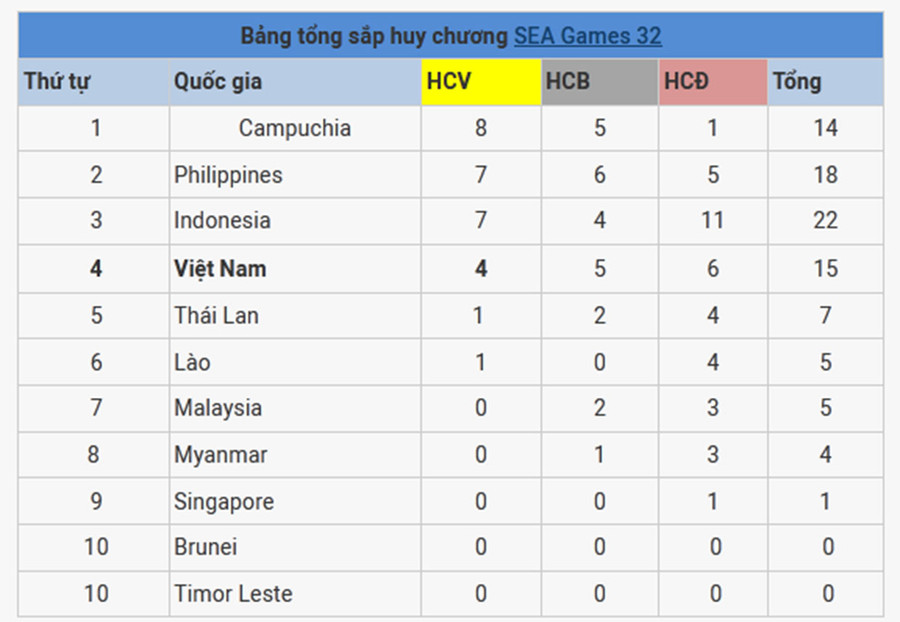Select the Lào country cell
This screenshot has width=900, height=622.
click(192, 362)
